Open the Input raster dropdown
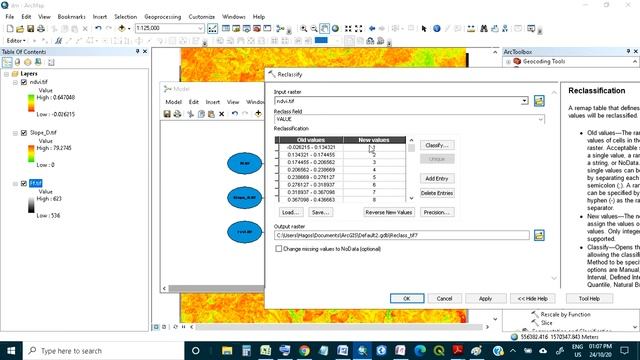 (524, 101)
